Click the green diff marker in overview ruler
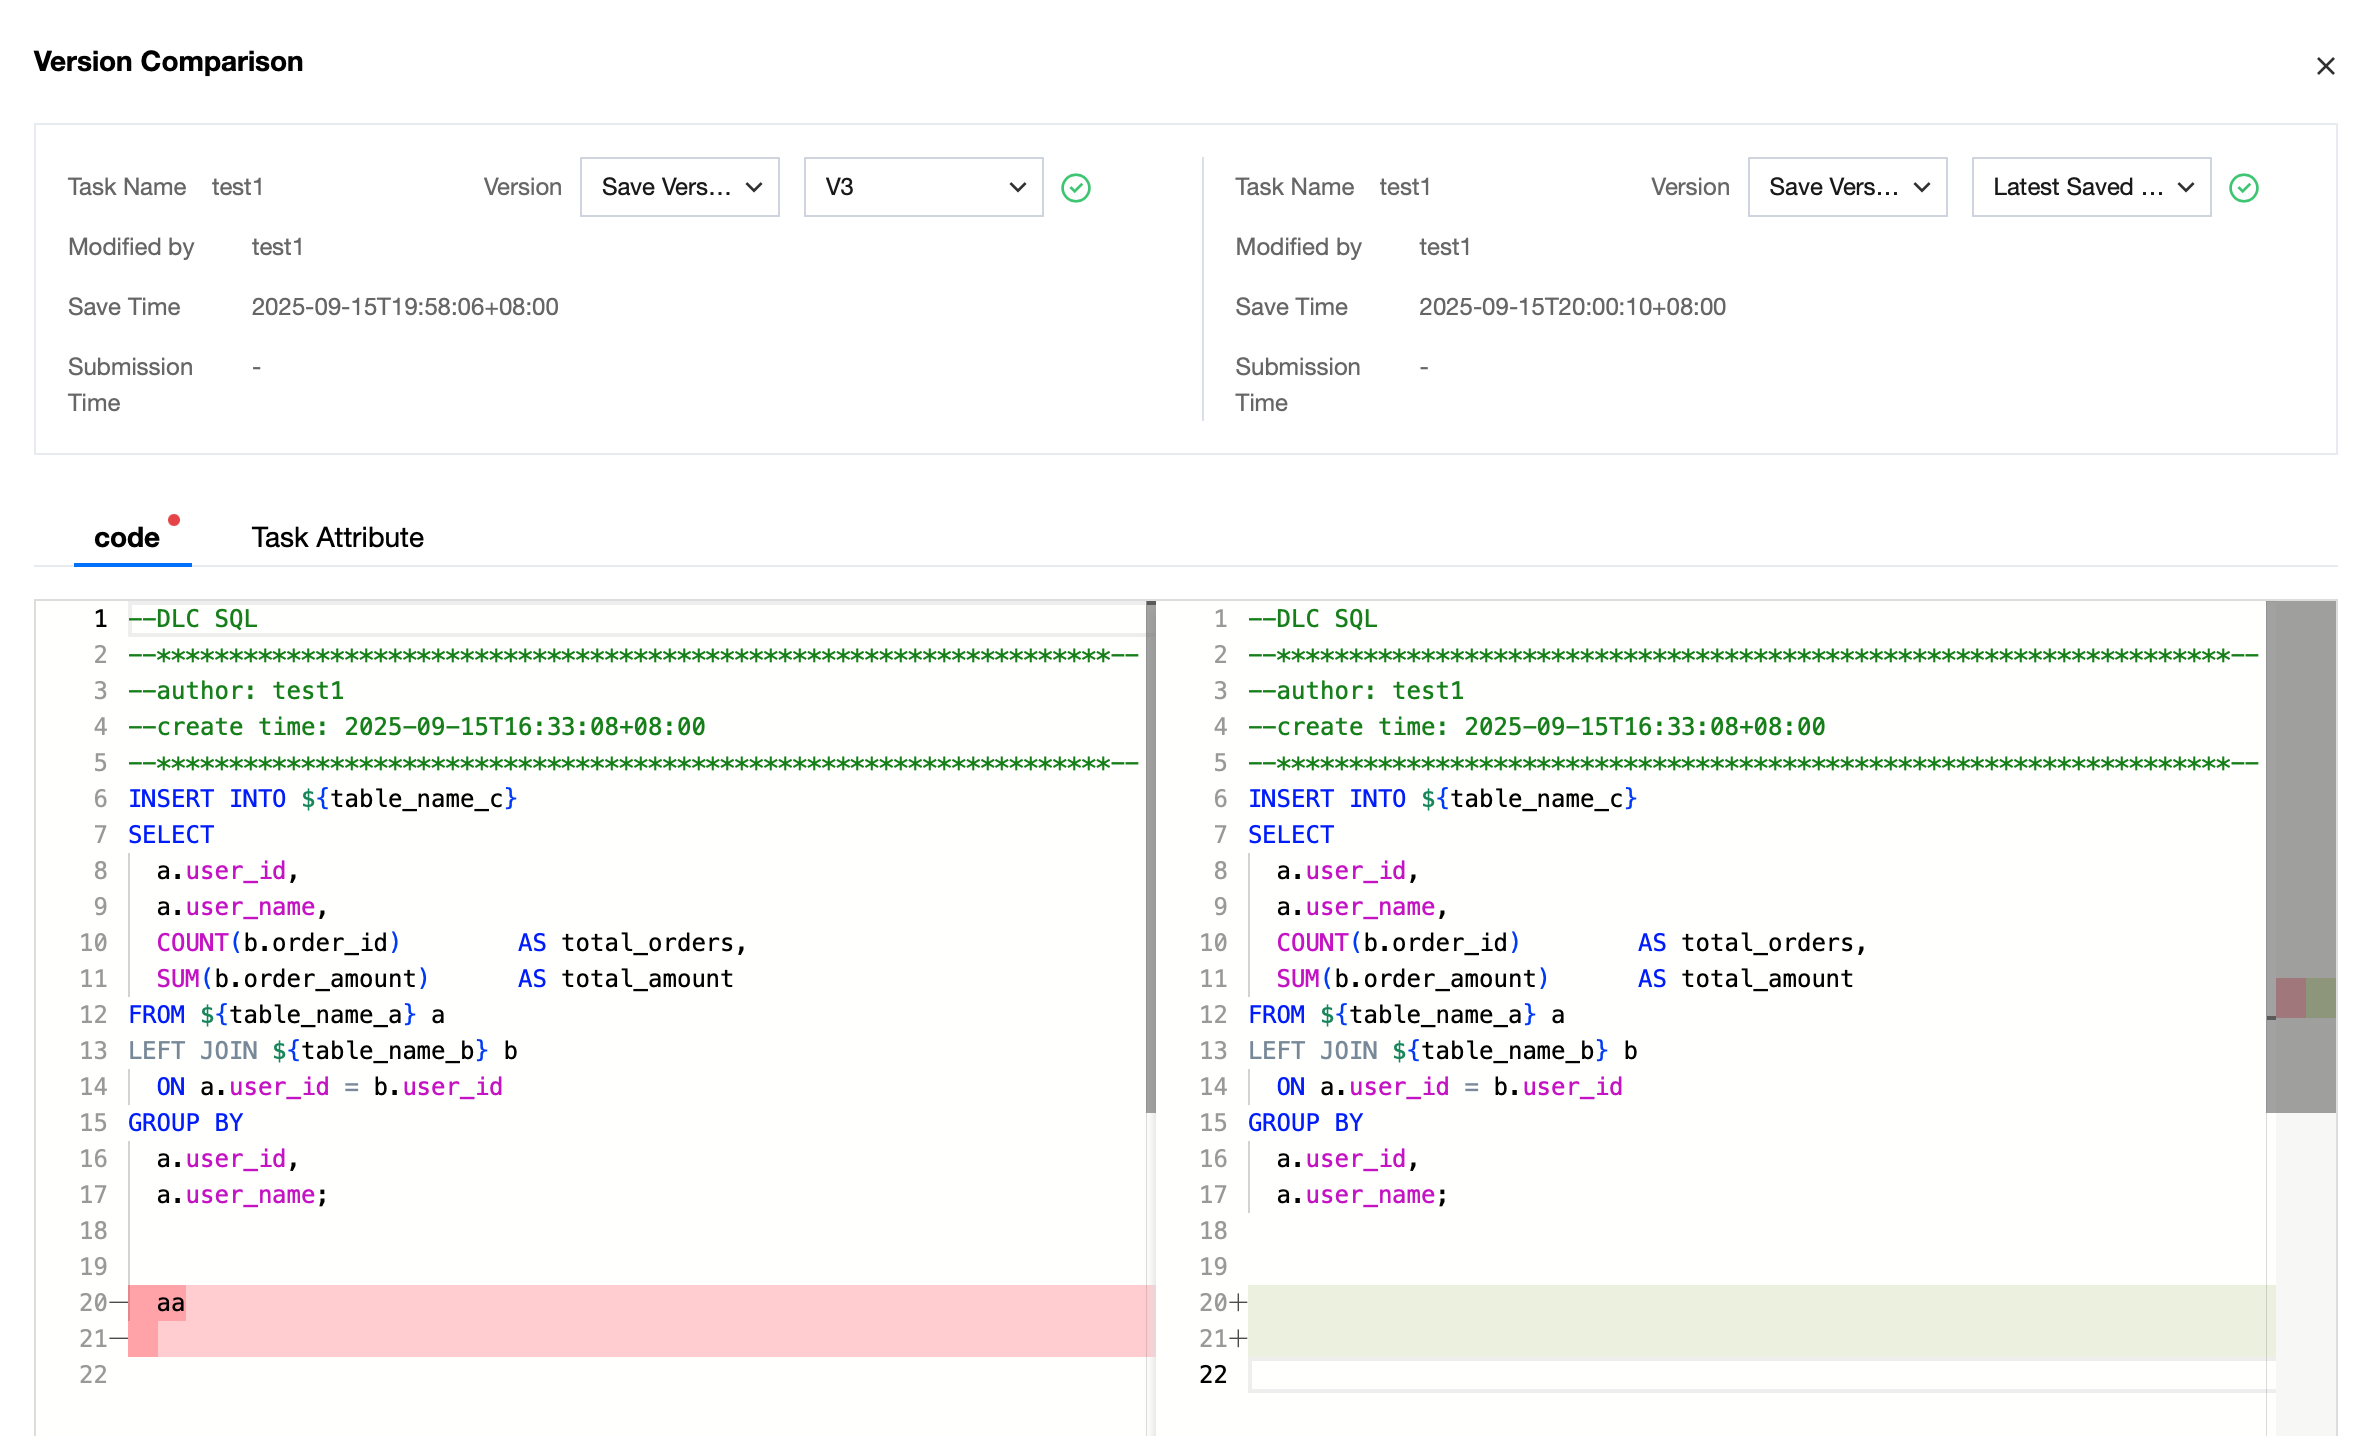The width and height of the screenshot is (2364, 1436). tap(2321, 997)
